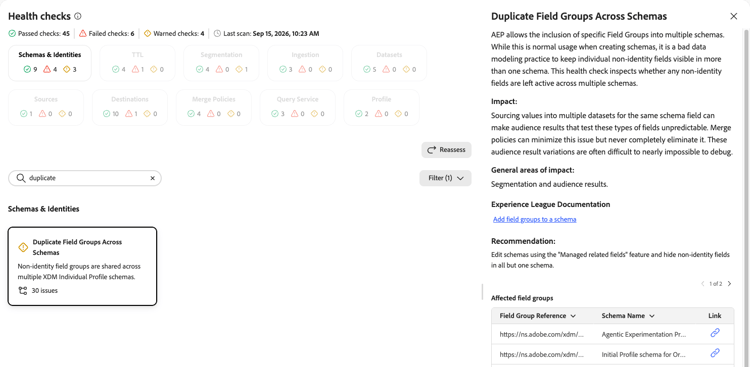Select the Profile category card
Viewport: 750px width, 367px height.
point(381,108)
